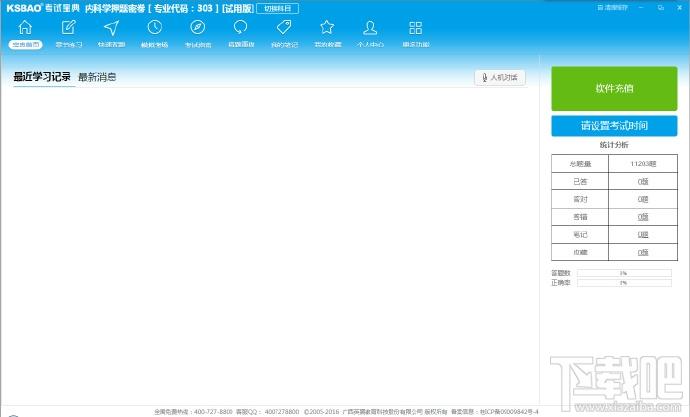Click the blue 请设置考试时间 button
The width and height of the screenshot is (690, 417).
coord(614,126)
